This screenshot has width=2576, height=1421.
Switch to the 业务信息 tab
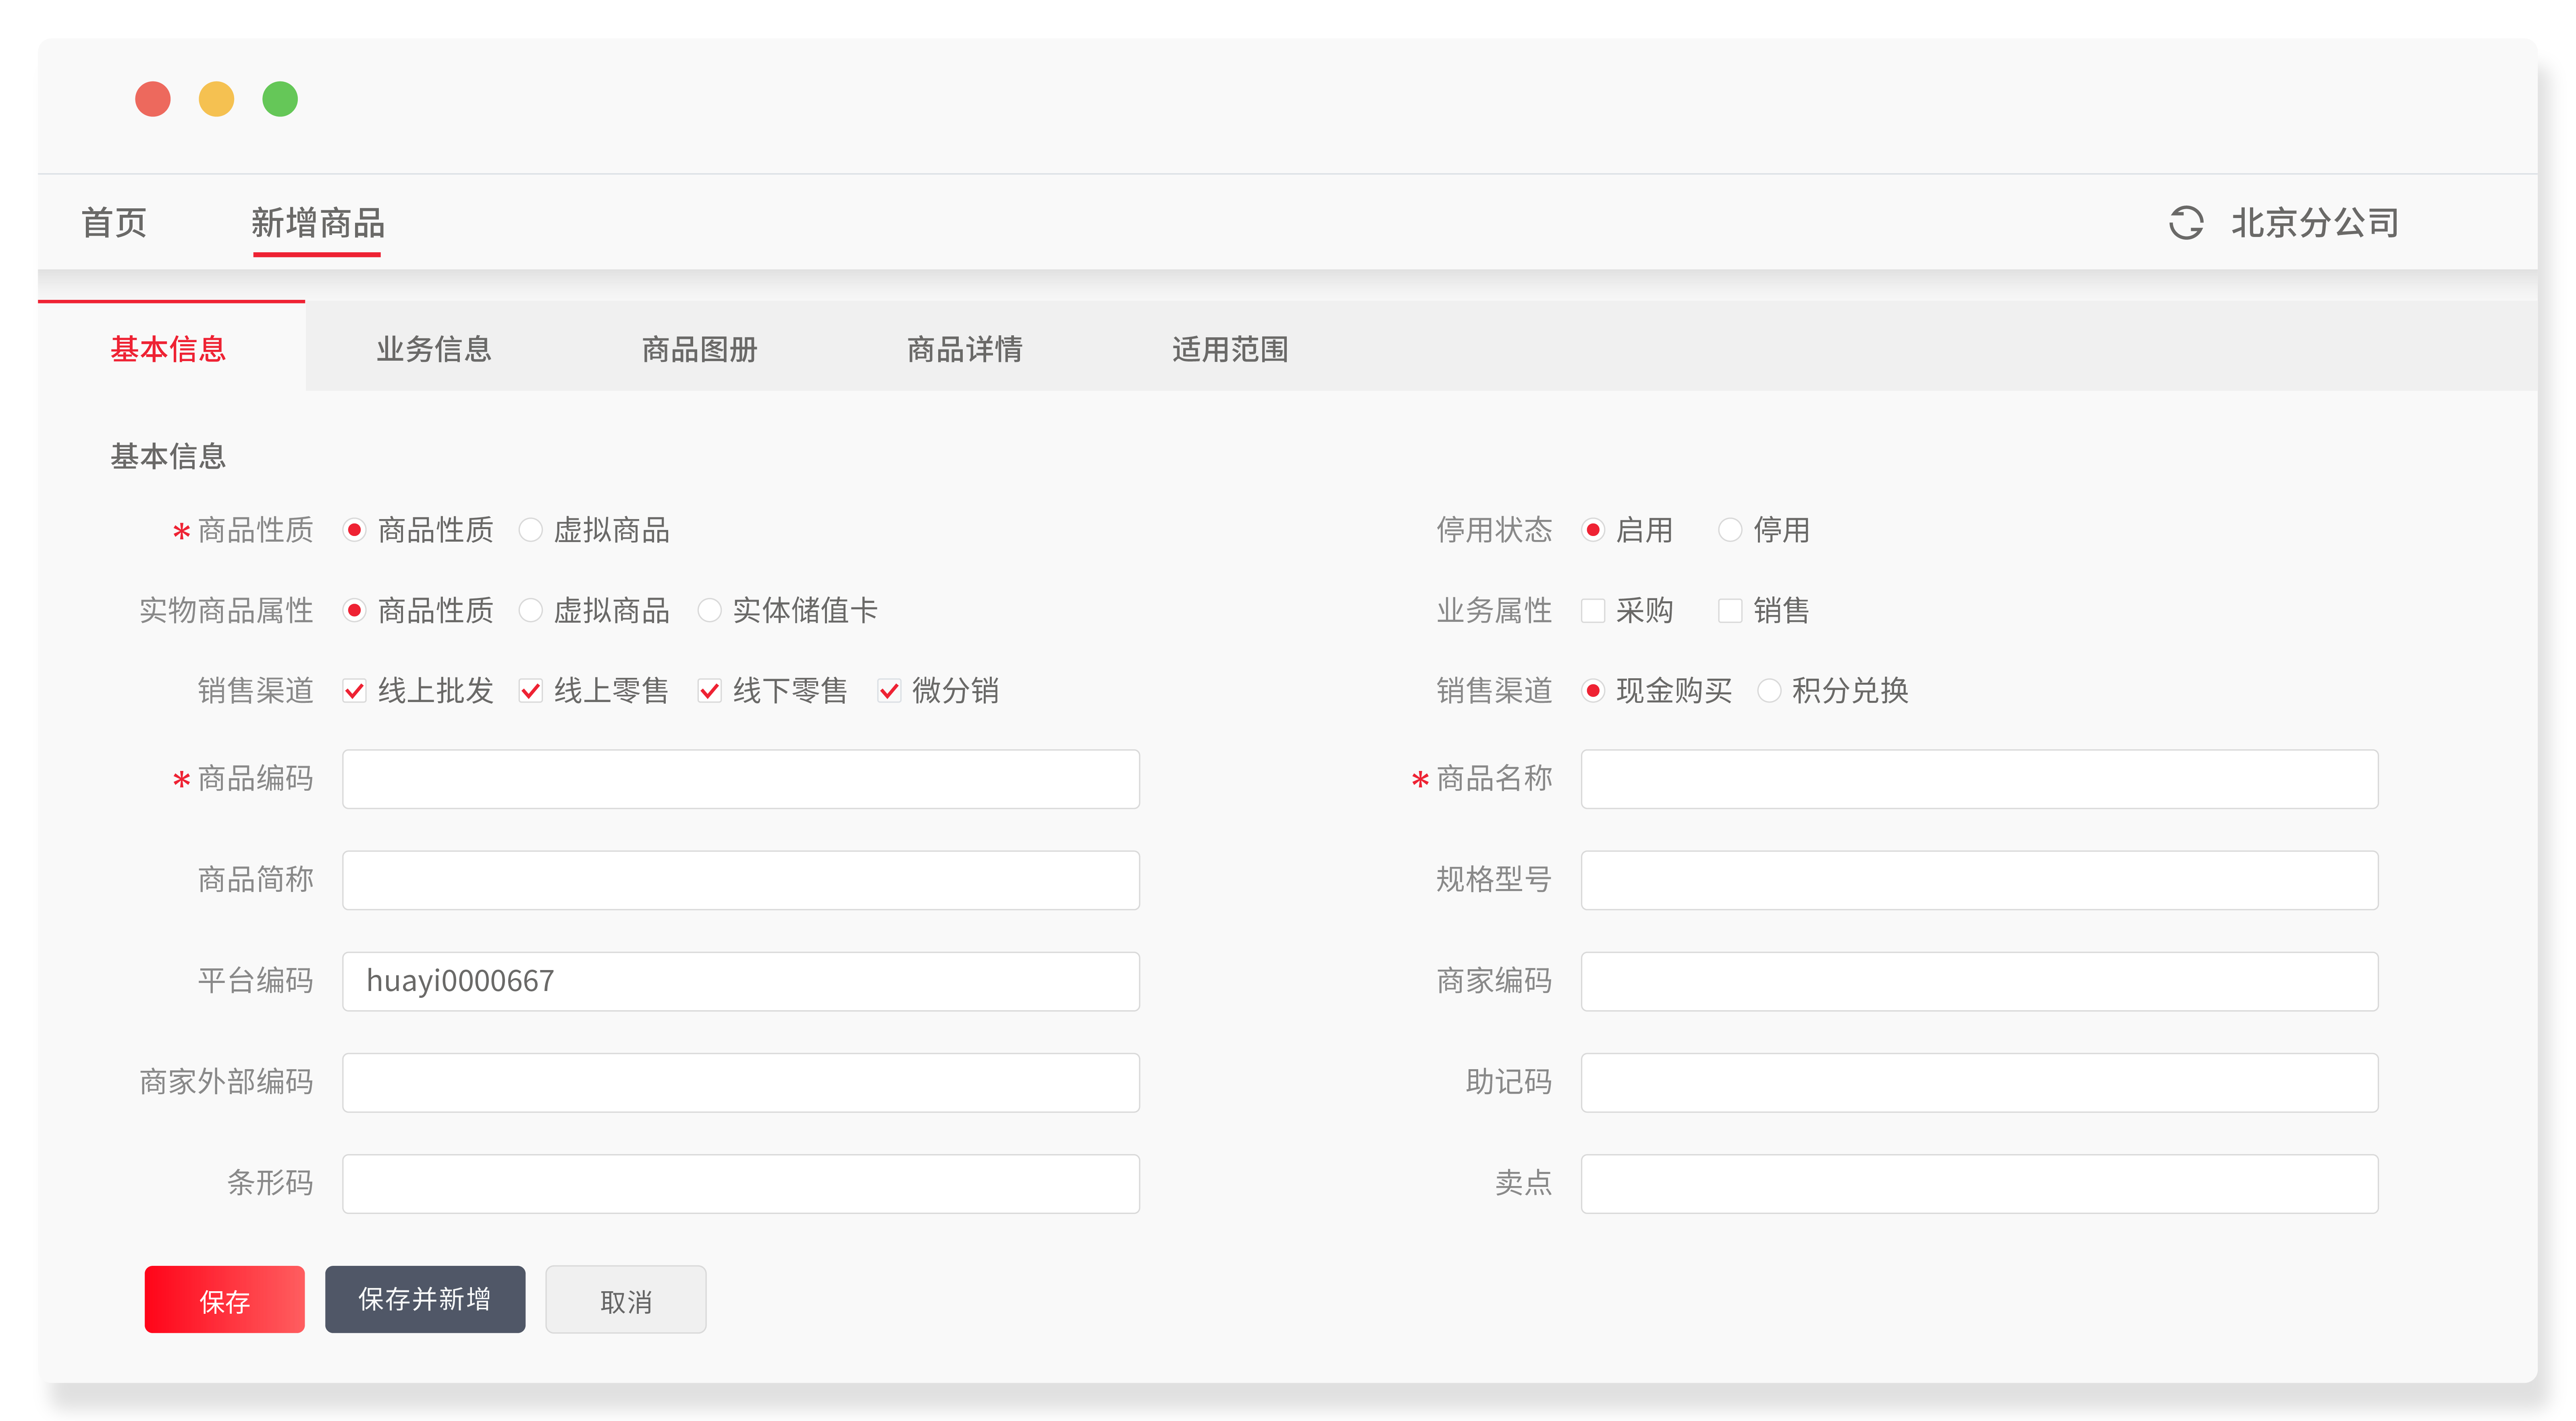(x=434, y=349)
